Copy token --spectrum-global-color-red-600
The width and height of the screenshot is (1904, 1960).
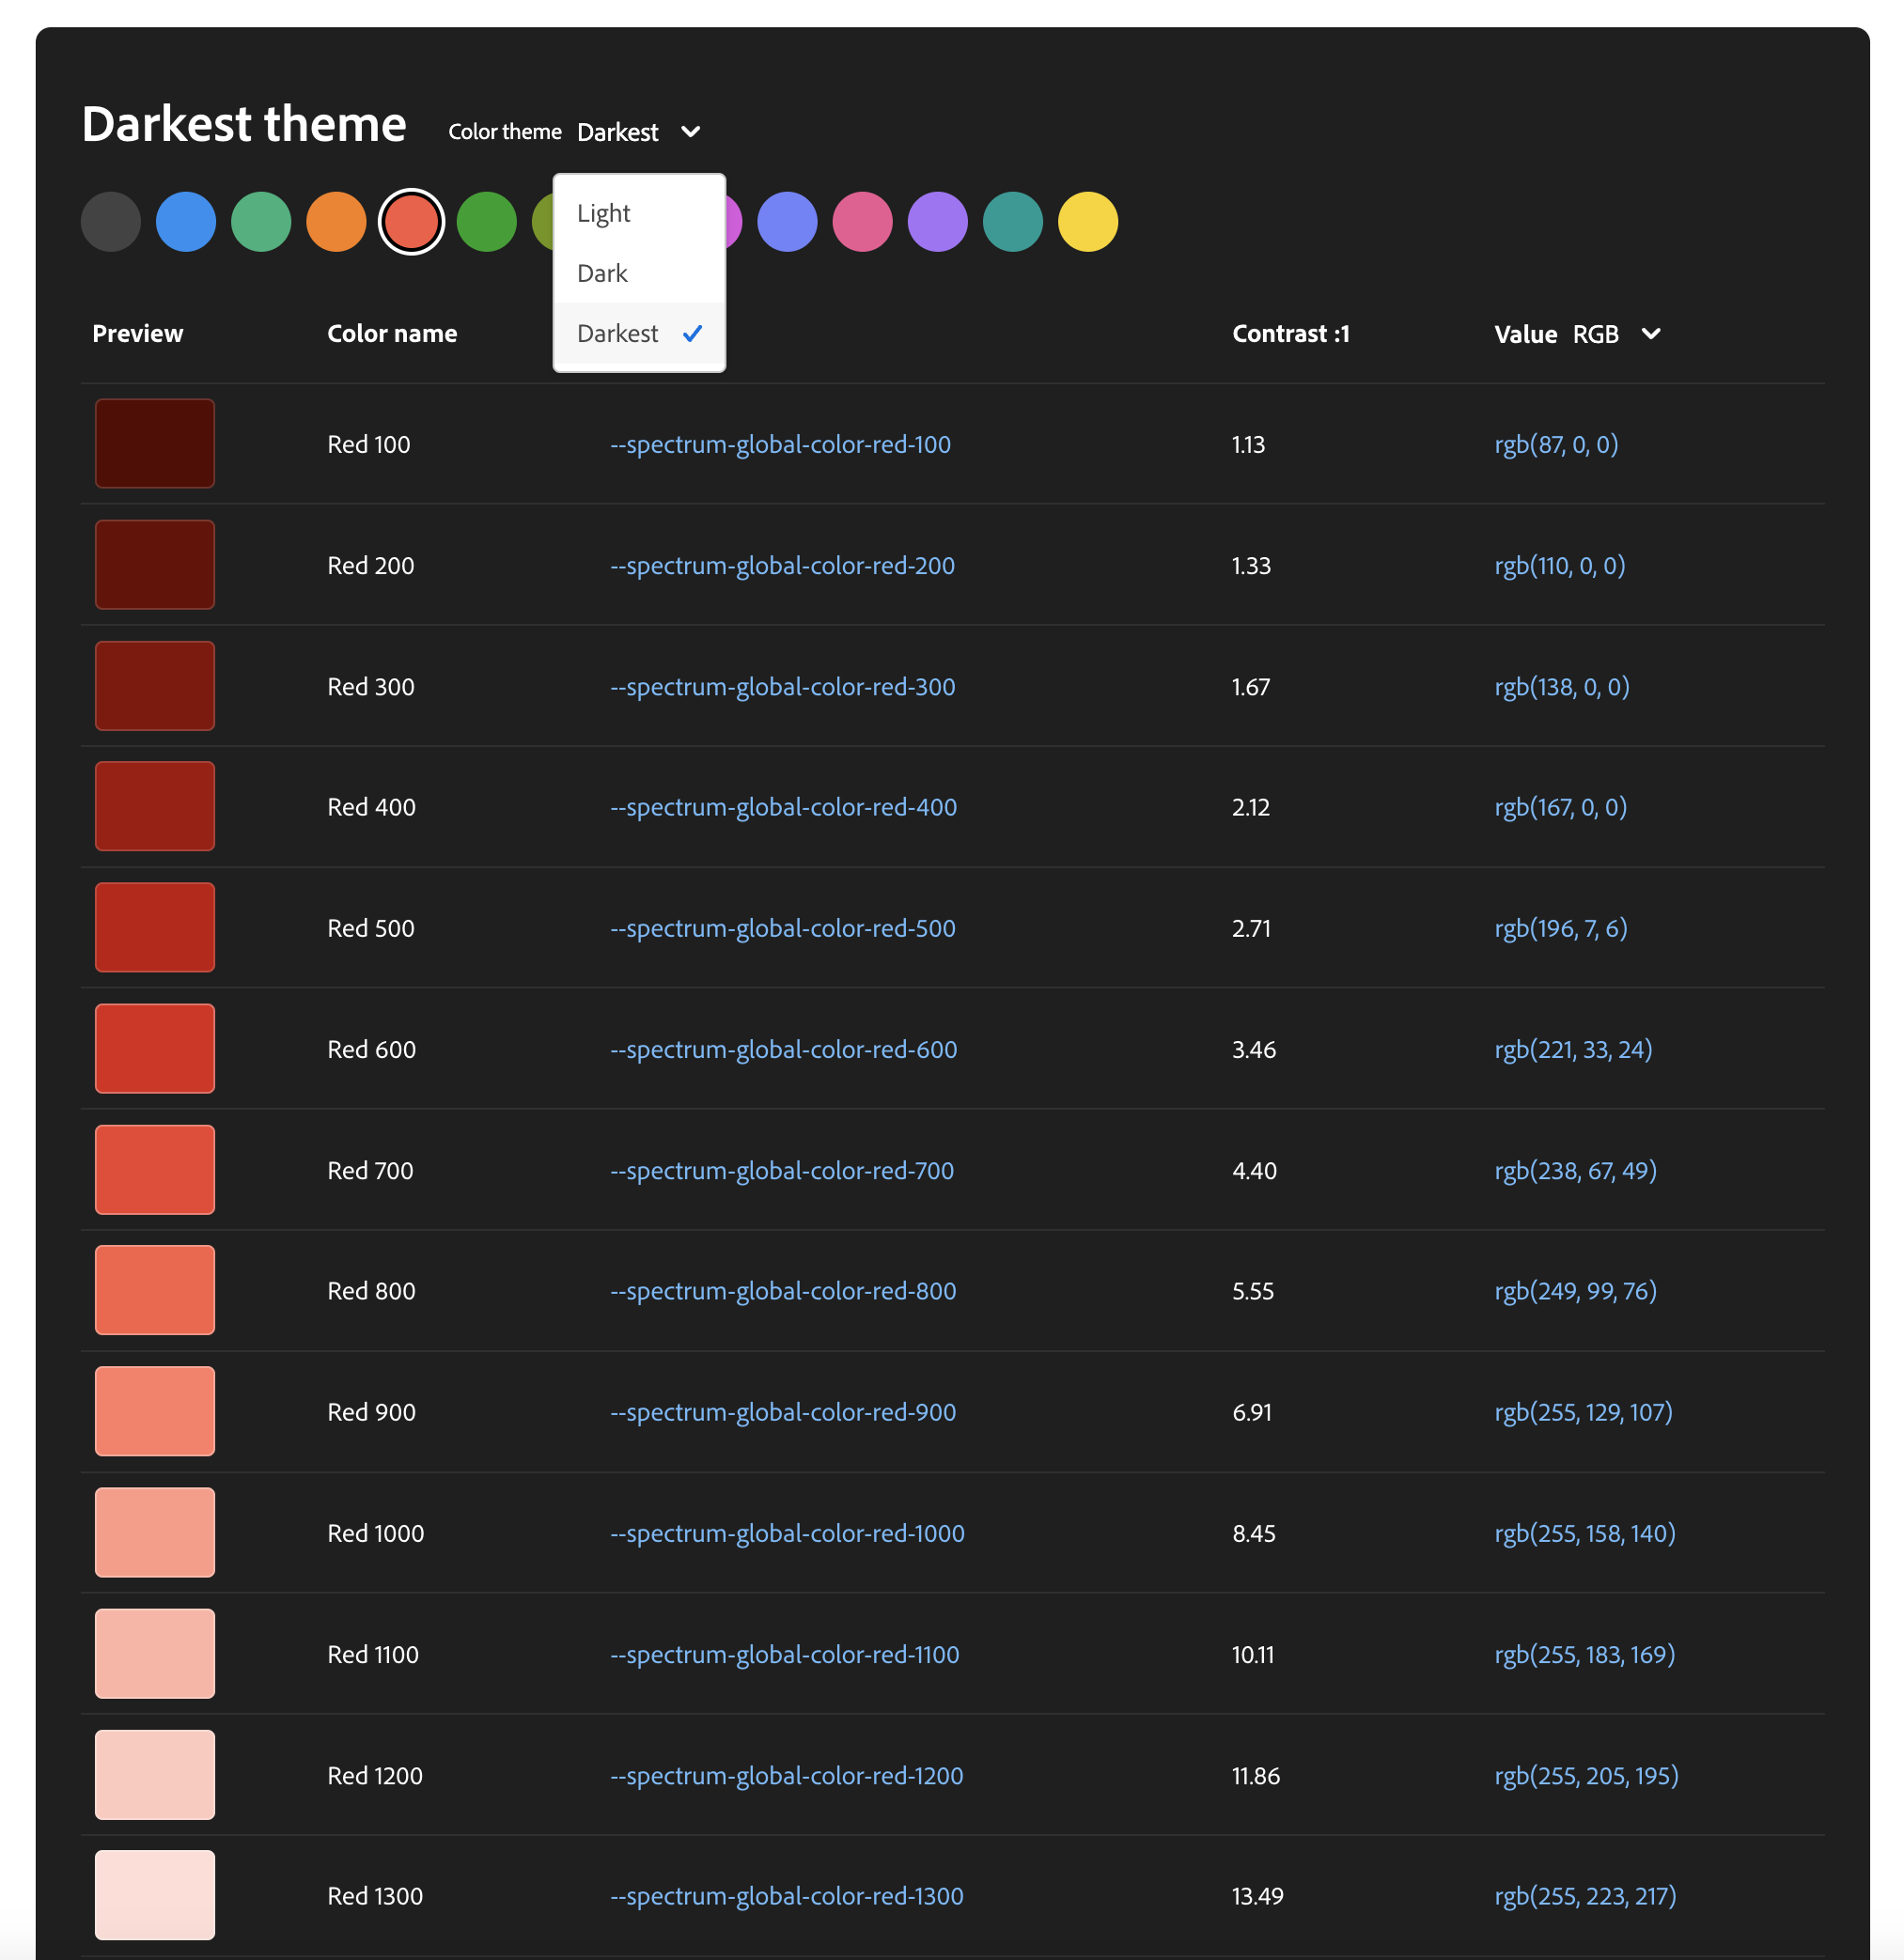(x=784, y=1049)
